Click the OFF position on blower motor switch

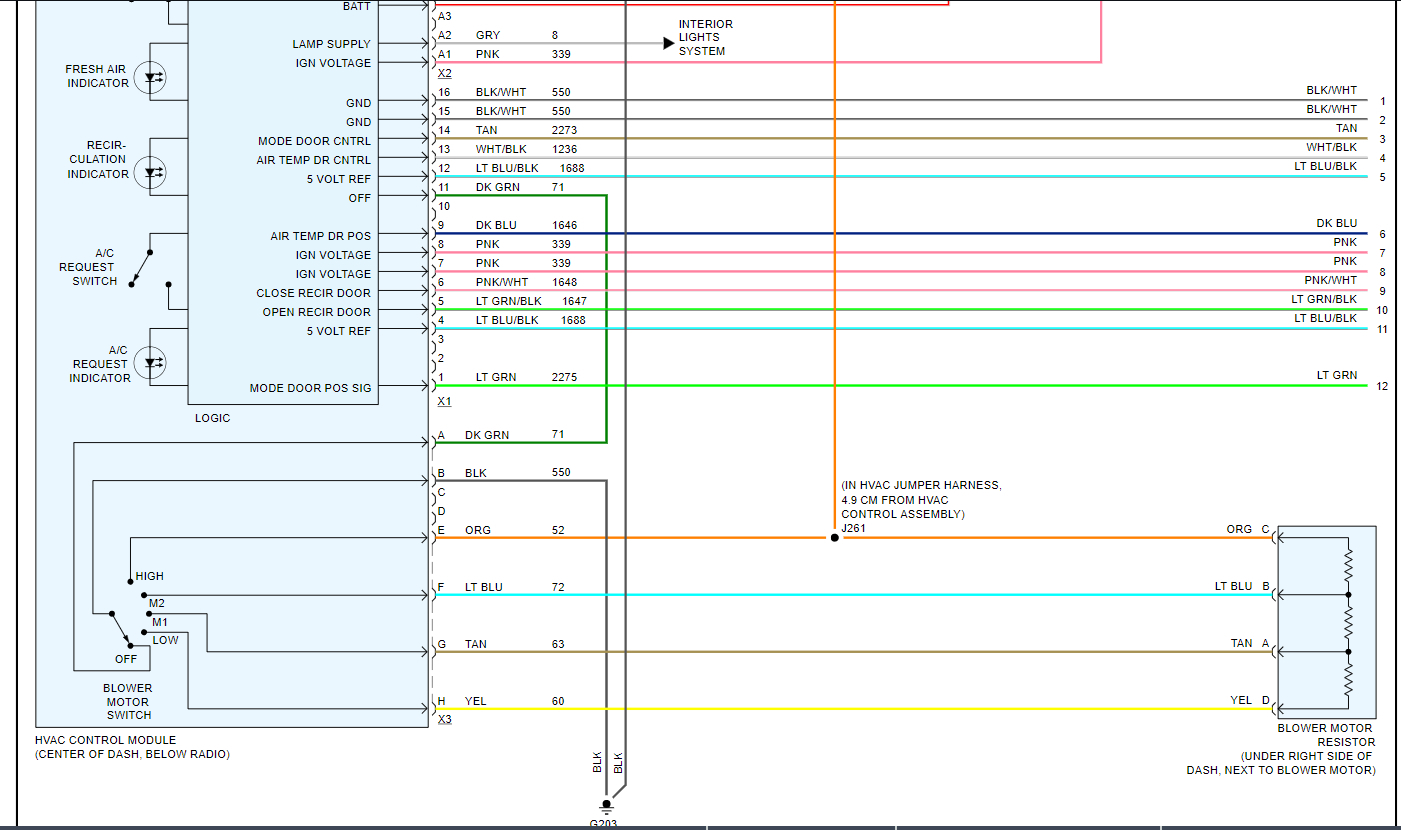tap(126, 659)
